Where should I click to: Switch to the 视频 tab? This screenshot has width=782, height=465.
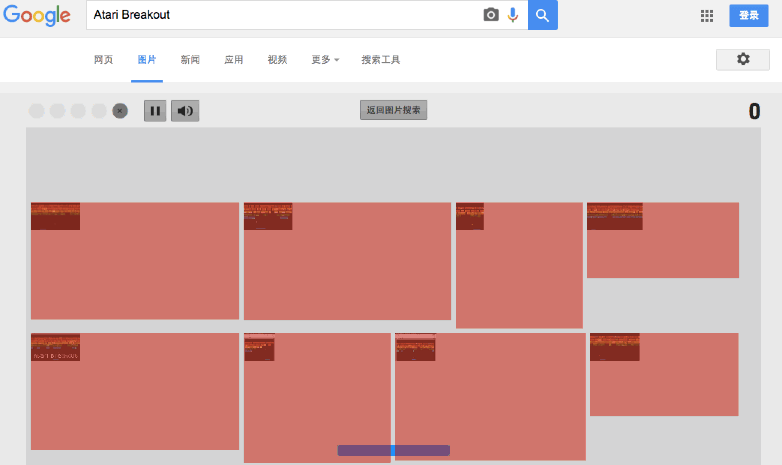277,60
